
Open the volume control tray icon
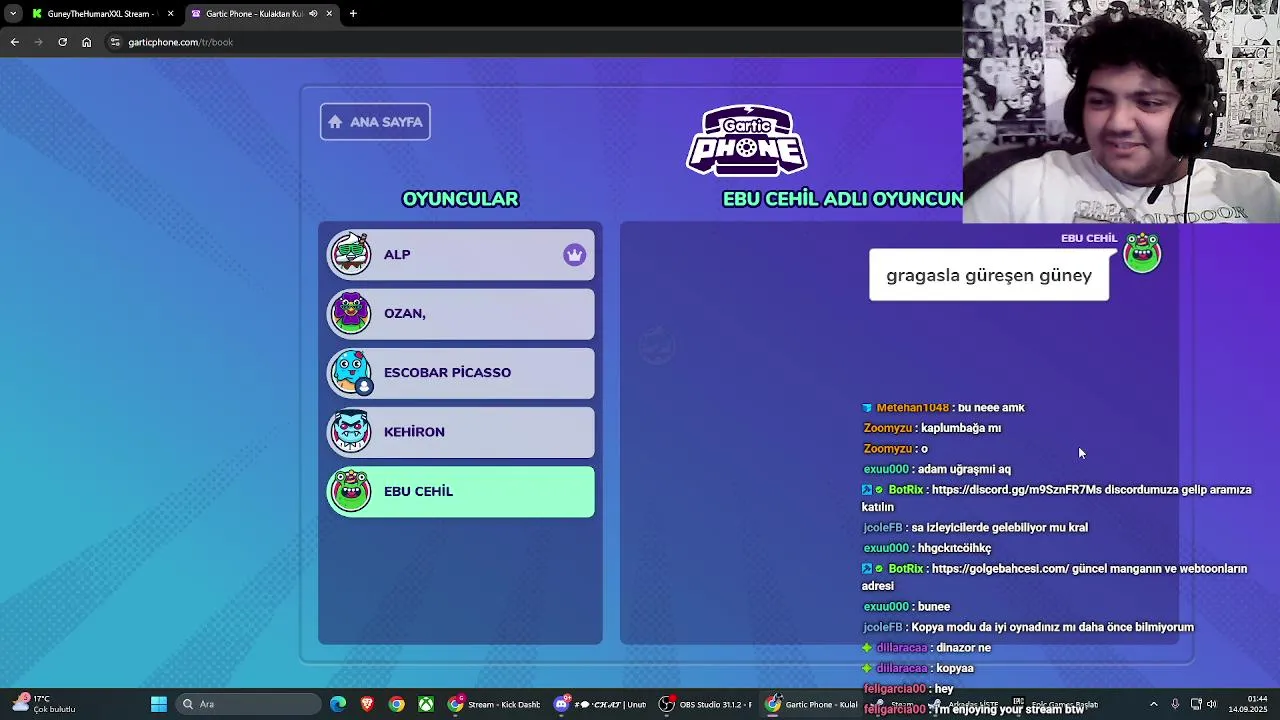pyautogui.click(x=1211, y=704)
